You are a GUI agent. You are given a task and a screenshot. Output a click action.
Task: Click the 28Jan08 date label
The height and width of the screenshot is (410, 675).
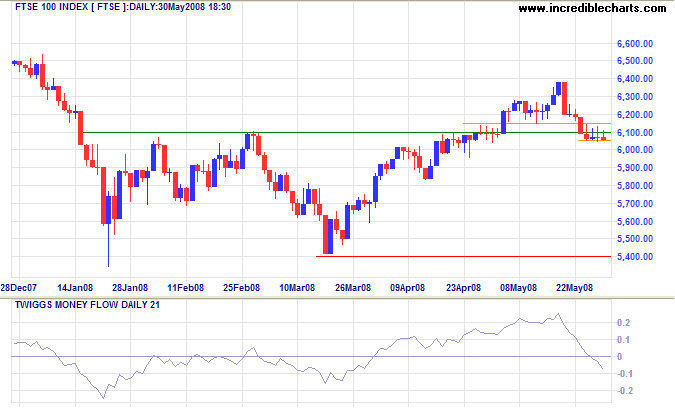point(130,288)
